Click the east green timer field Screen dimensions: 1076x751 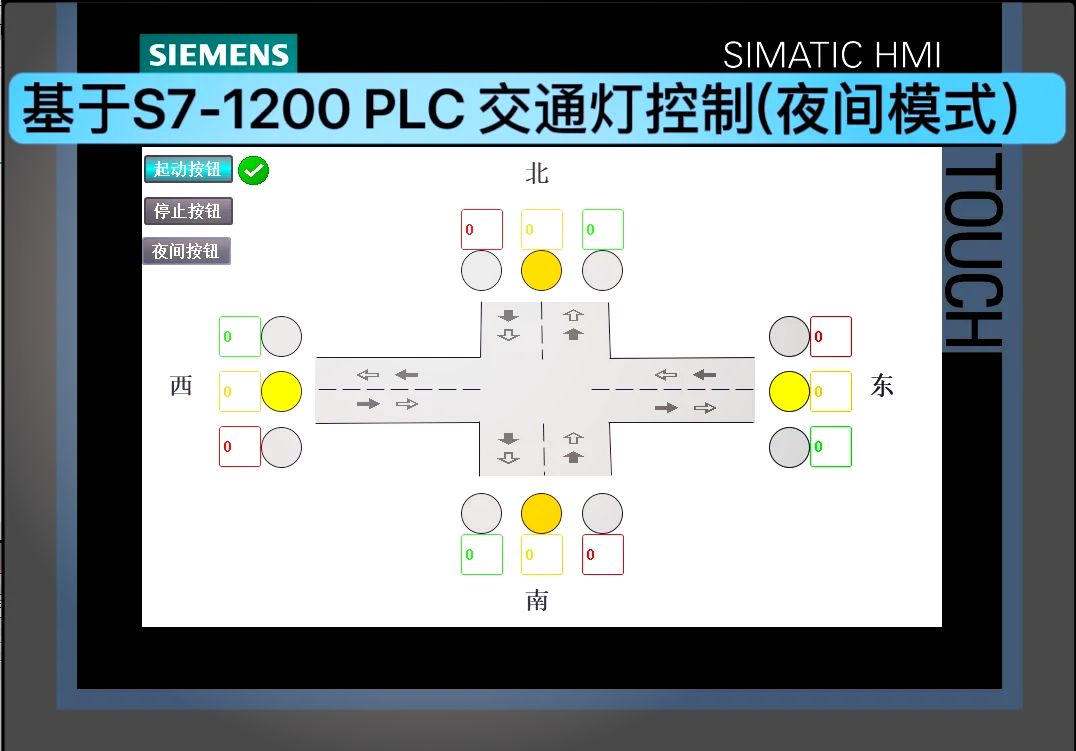[831, 446]
